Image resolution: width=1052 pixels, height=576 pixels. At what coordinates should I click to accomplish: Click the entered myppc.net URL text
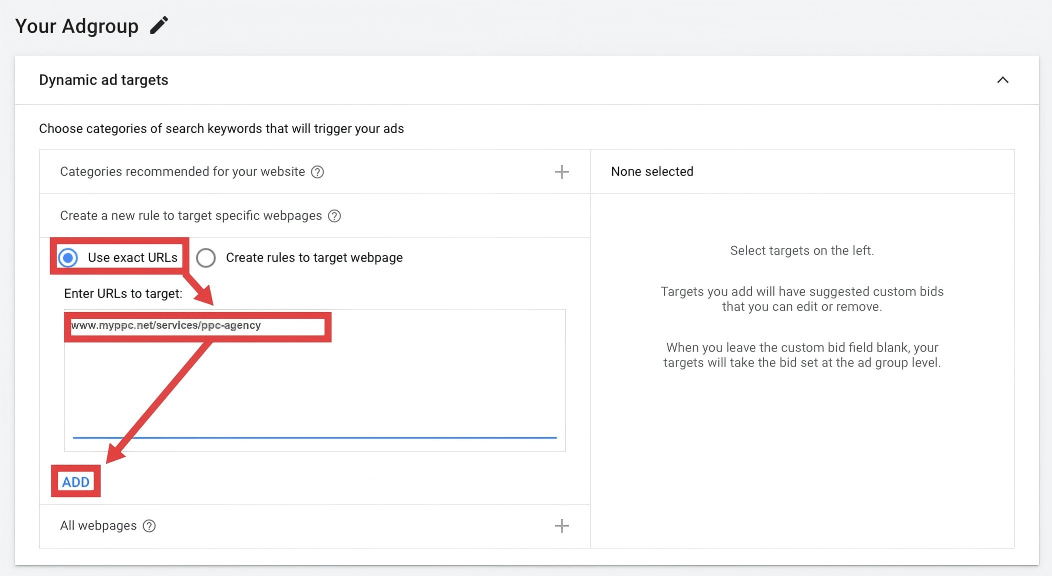pos(166,326)
